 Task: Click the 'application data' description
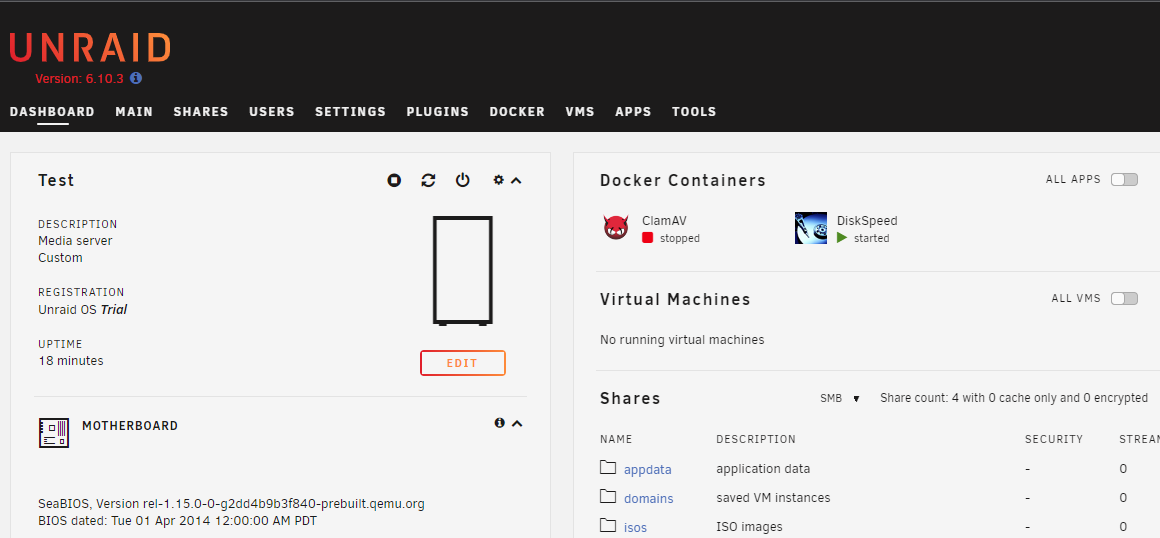[x=763, y=468]
